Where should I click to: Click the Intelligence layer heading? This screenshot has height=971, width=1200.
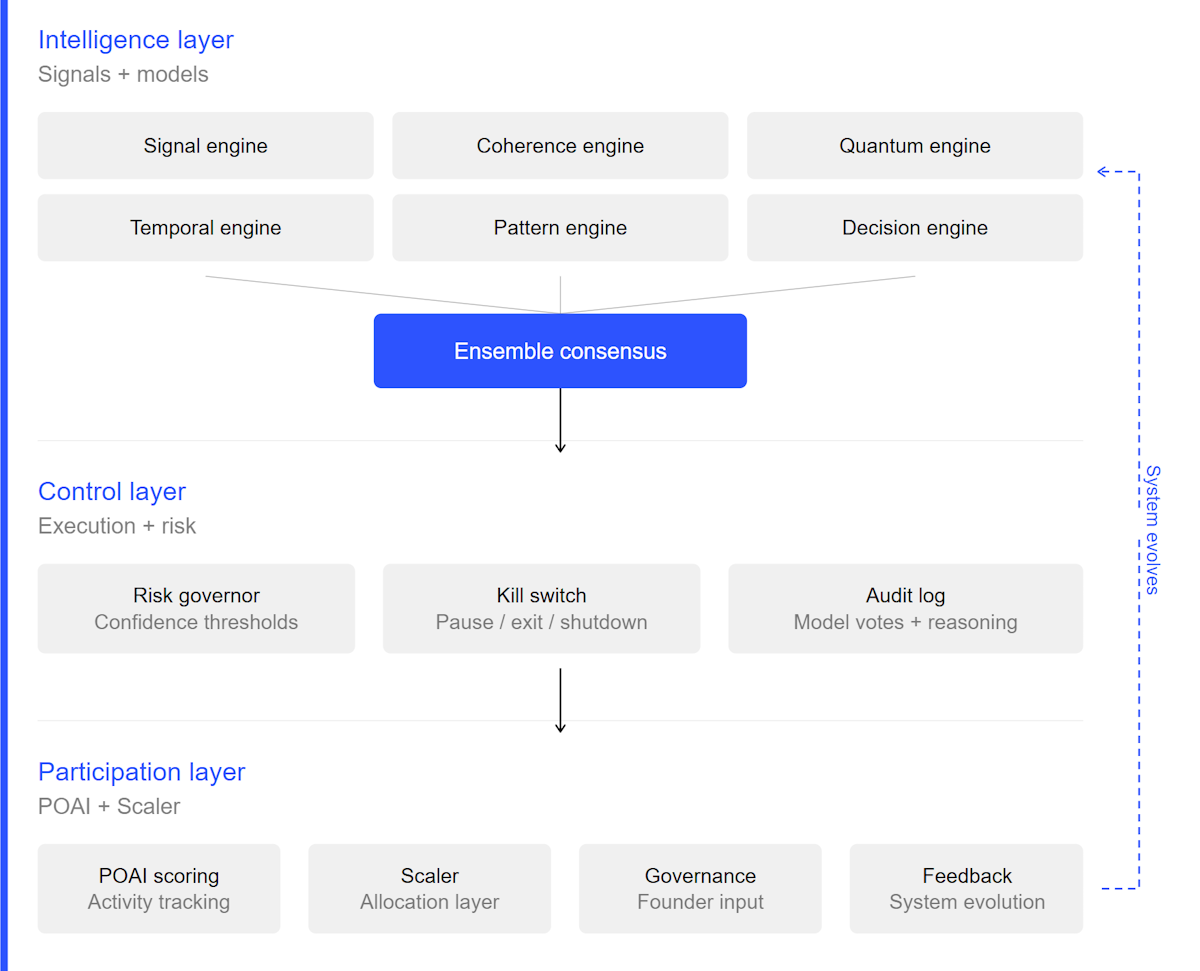(136, 40)
